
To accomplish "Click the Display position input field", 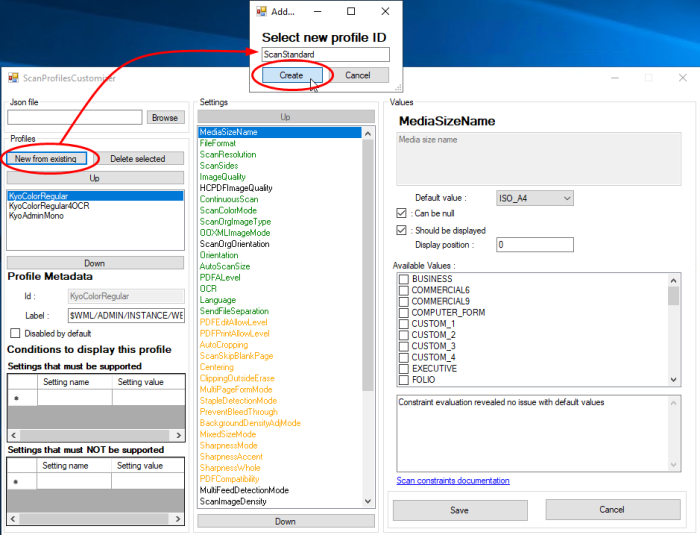I will 534,245.
